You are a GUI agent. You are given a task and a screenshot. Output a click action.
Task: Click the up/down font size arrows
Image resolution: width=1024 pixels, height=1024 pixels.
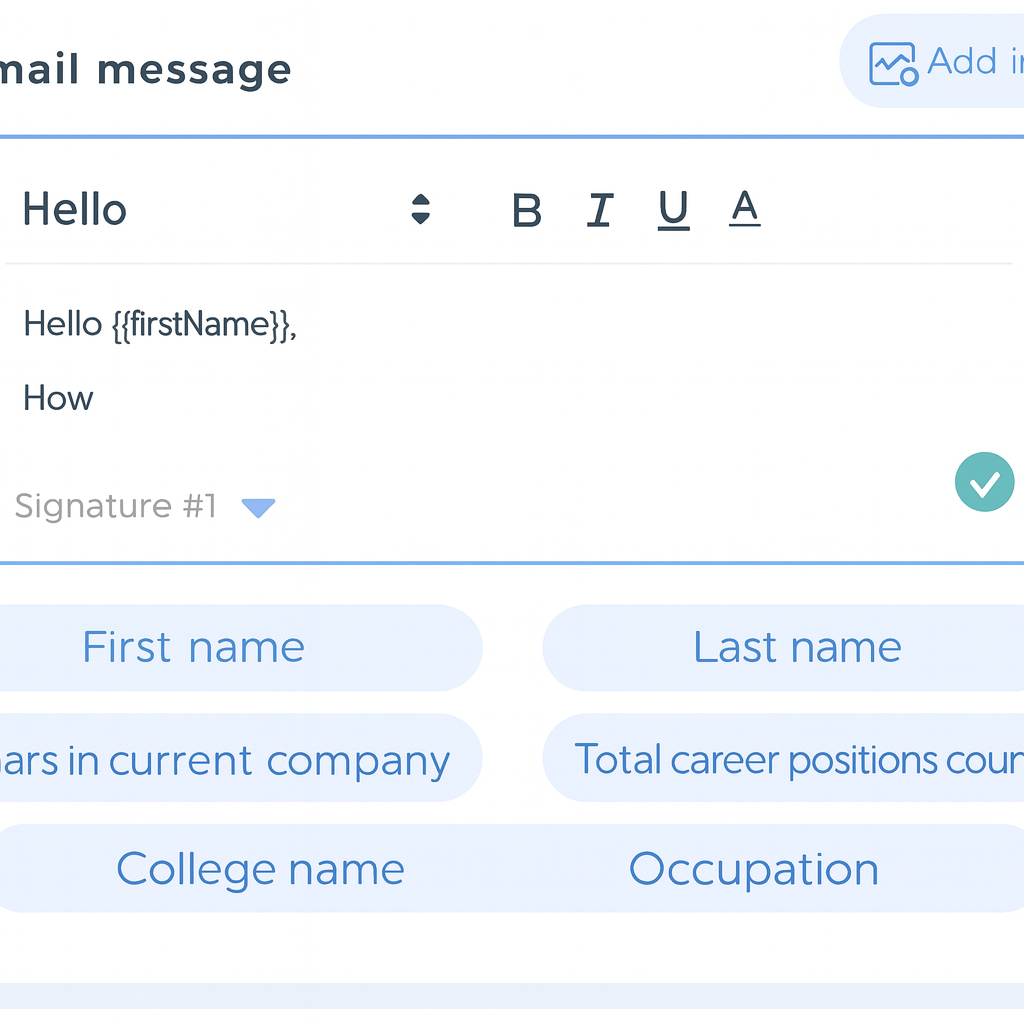click(421, 210)
